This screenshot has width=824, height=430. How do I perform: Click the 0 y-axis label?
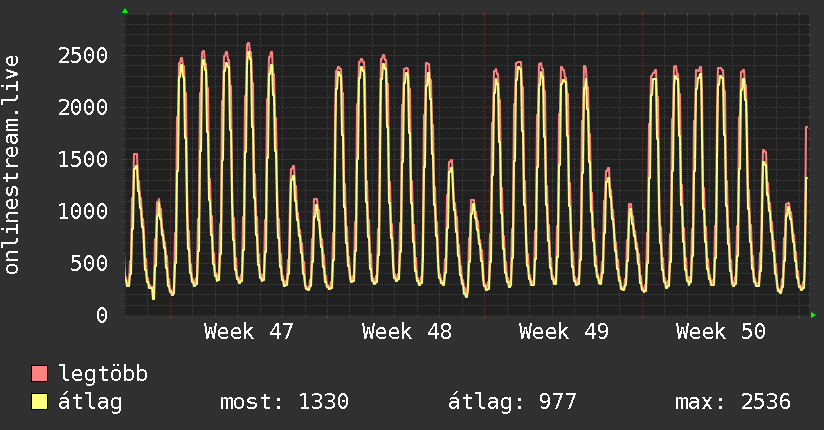(x=102, y=315)
